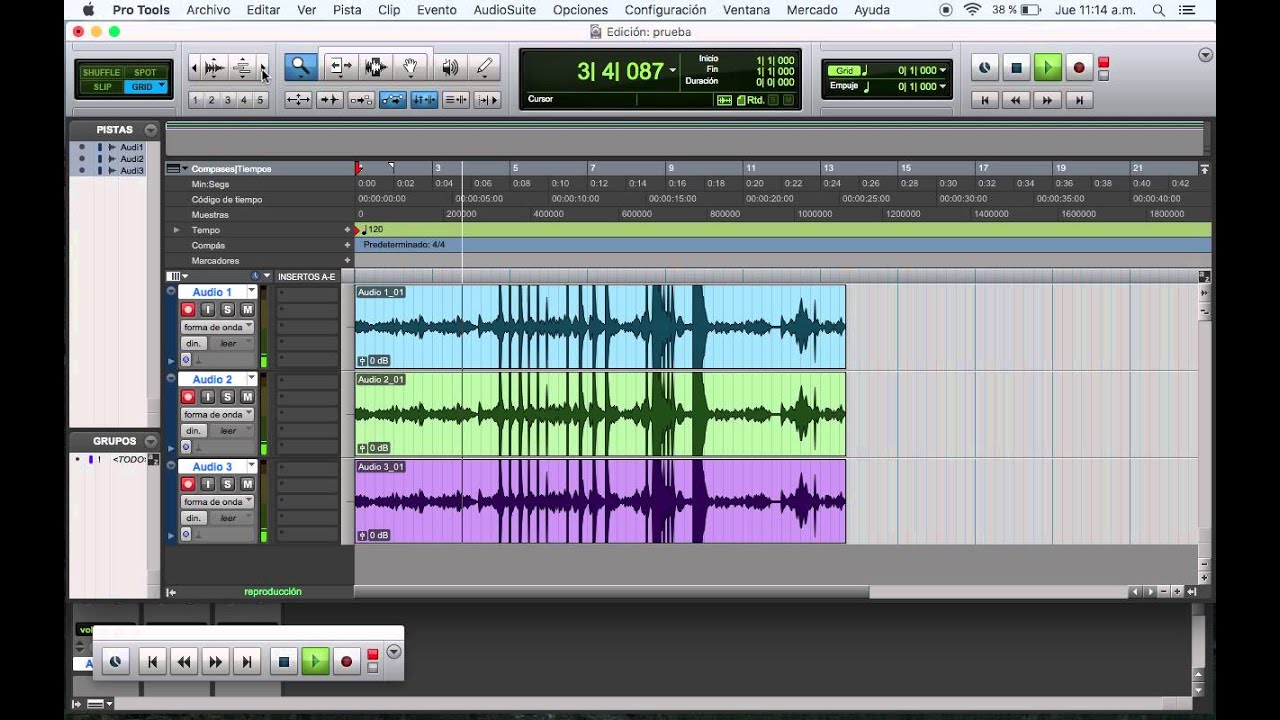This screenshot has width=1280, height=720.
Task: Click bar 9 on Compases ruler
Action: (671, 168)
